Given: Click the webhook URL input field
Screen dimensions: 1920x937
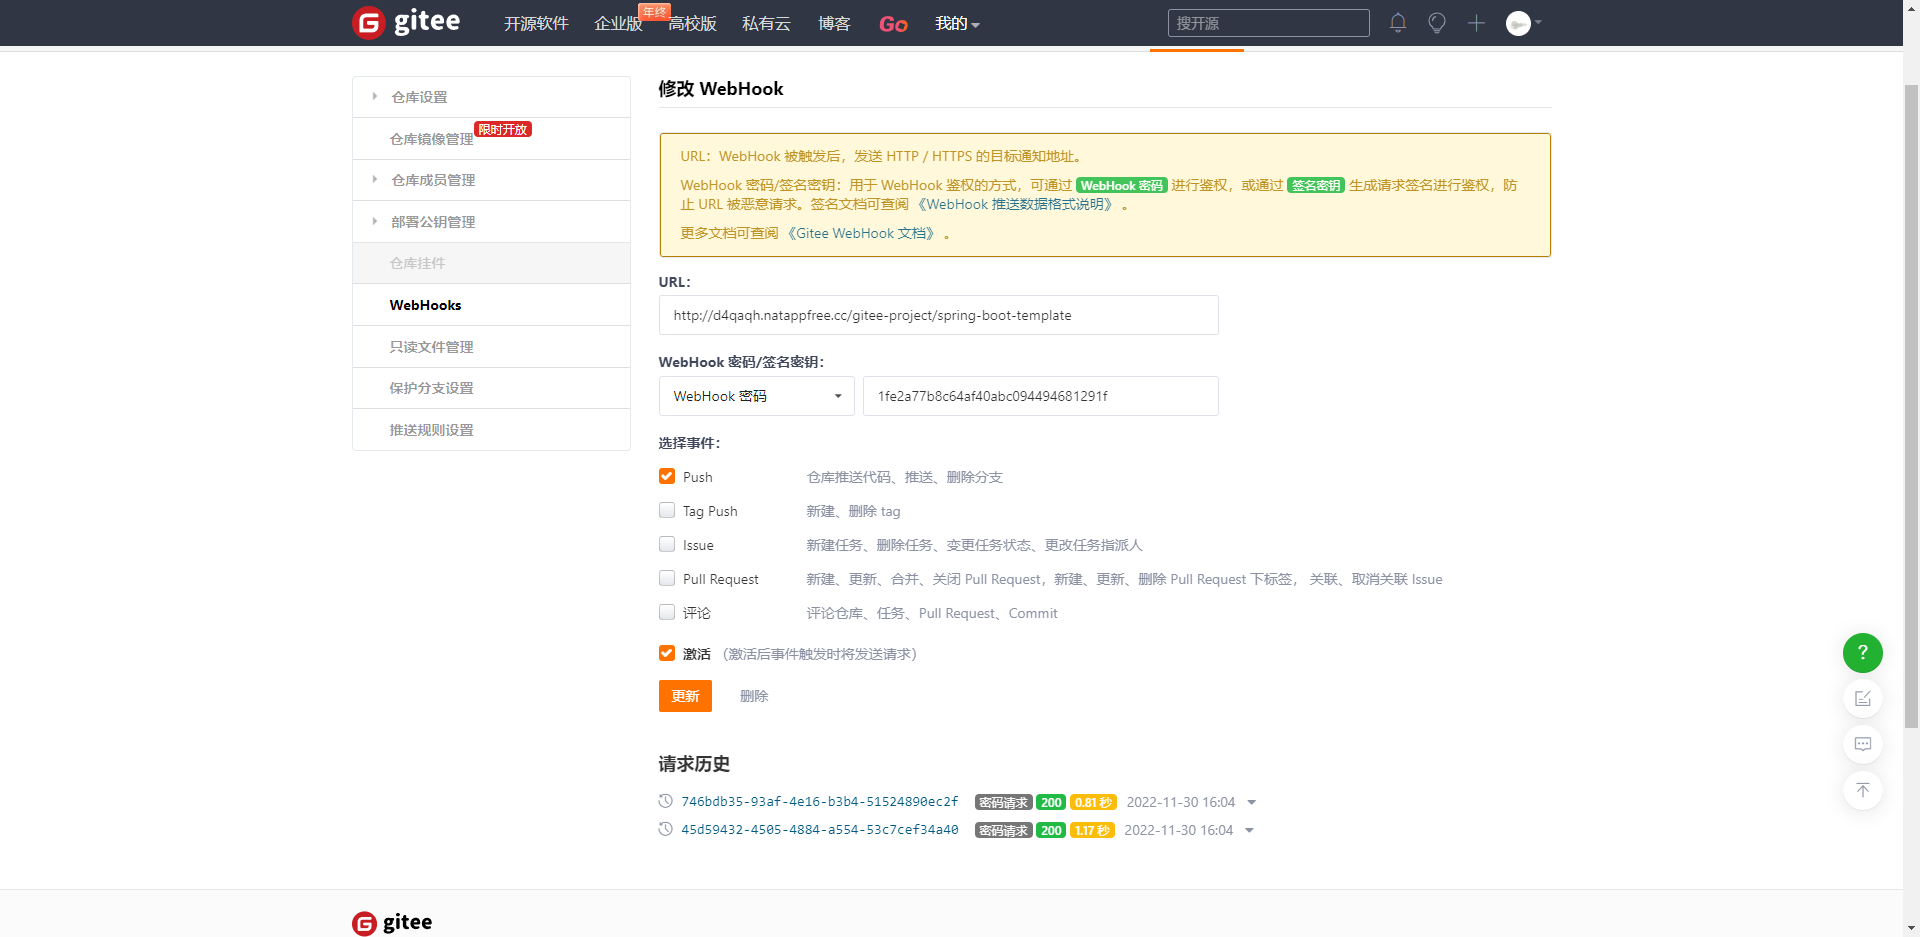Looking at the screenshot, I should pos(938,315).
